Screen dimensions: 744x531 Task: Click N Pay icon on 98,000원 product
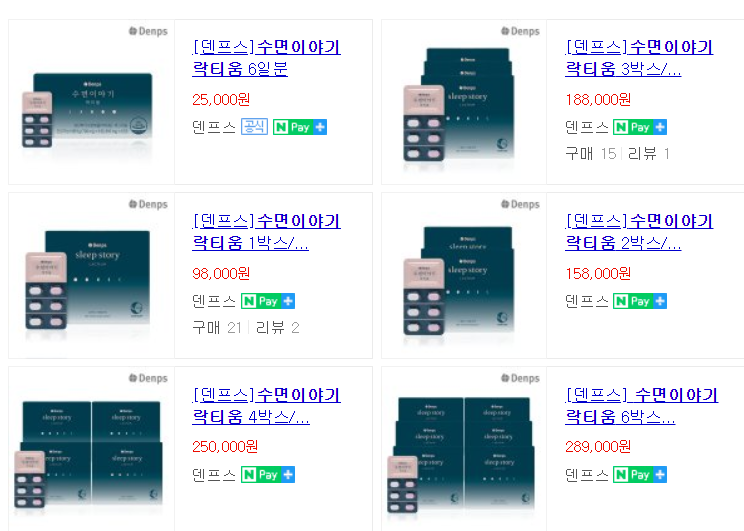pos(268,301)
